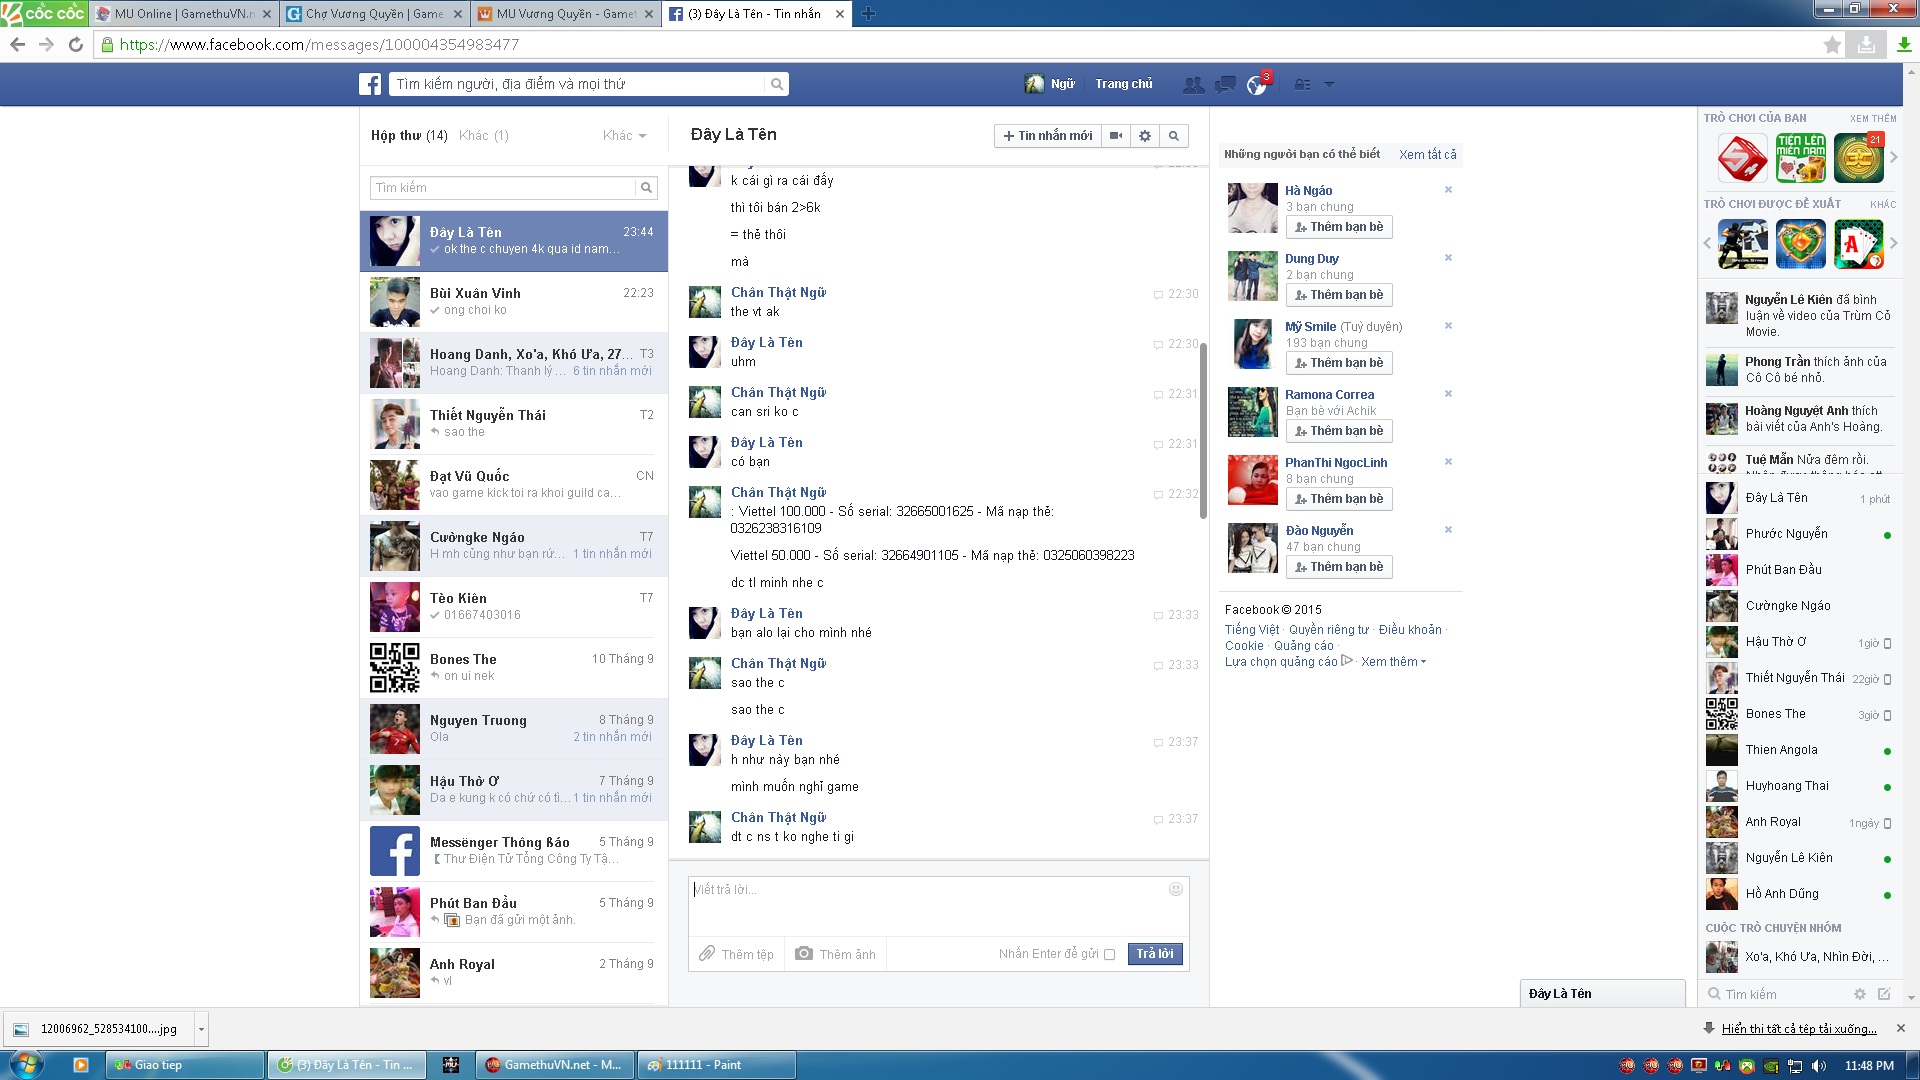
Task: Click the conversation scrollbar thumb
Action: [x=1203, y=430]
